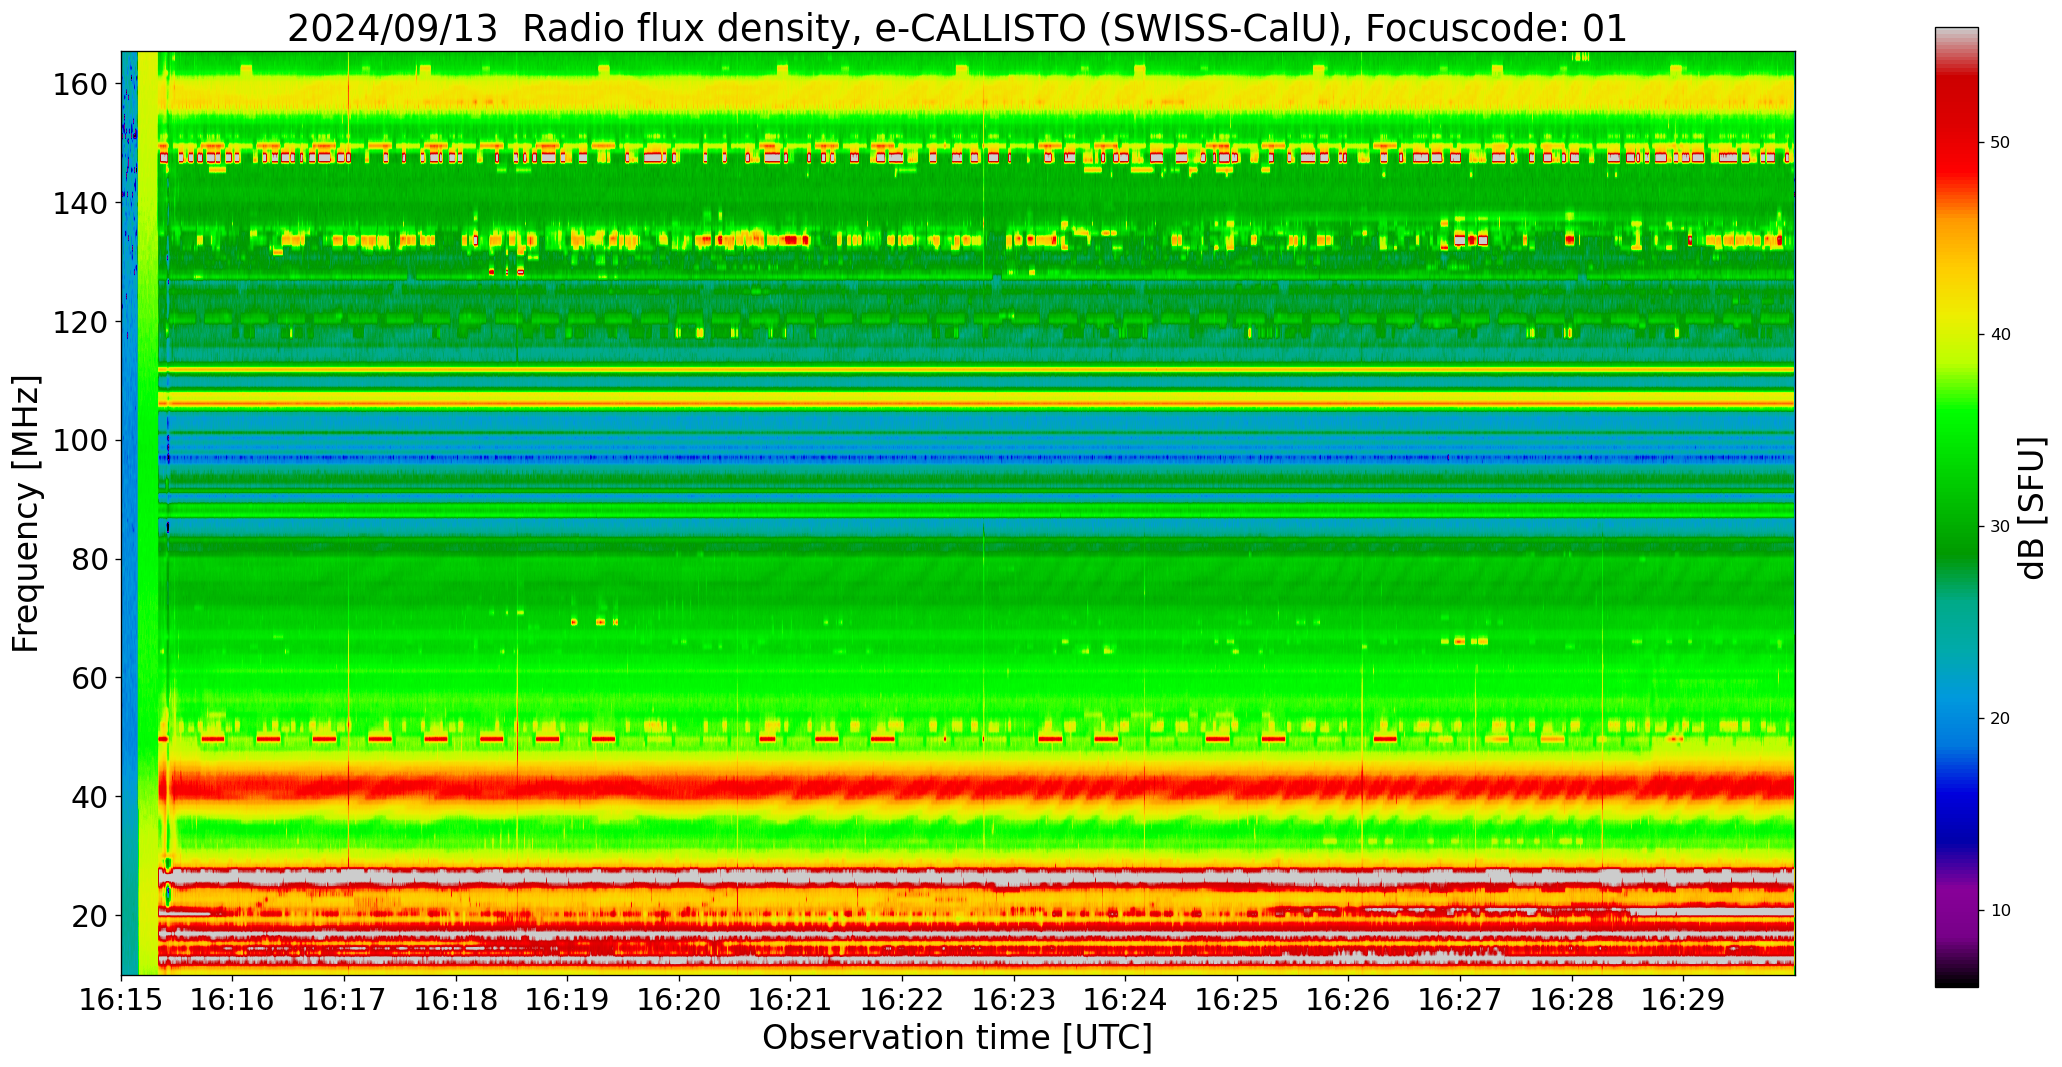
Task: Select the 16:29 observation time tick
Action: tap(1683, 1000)
